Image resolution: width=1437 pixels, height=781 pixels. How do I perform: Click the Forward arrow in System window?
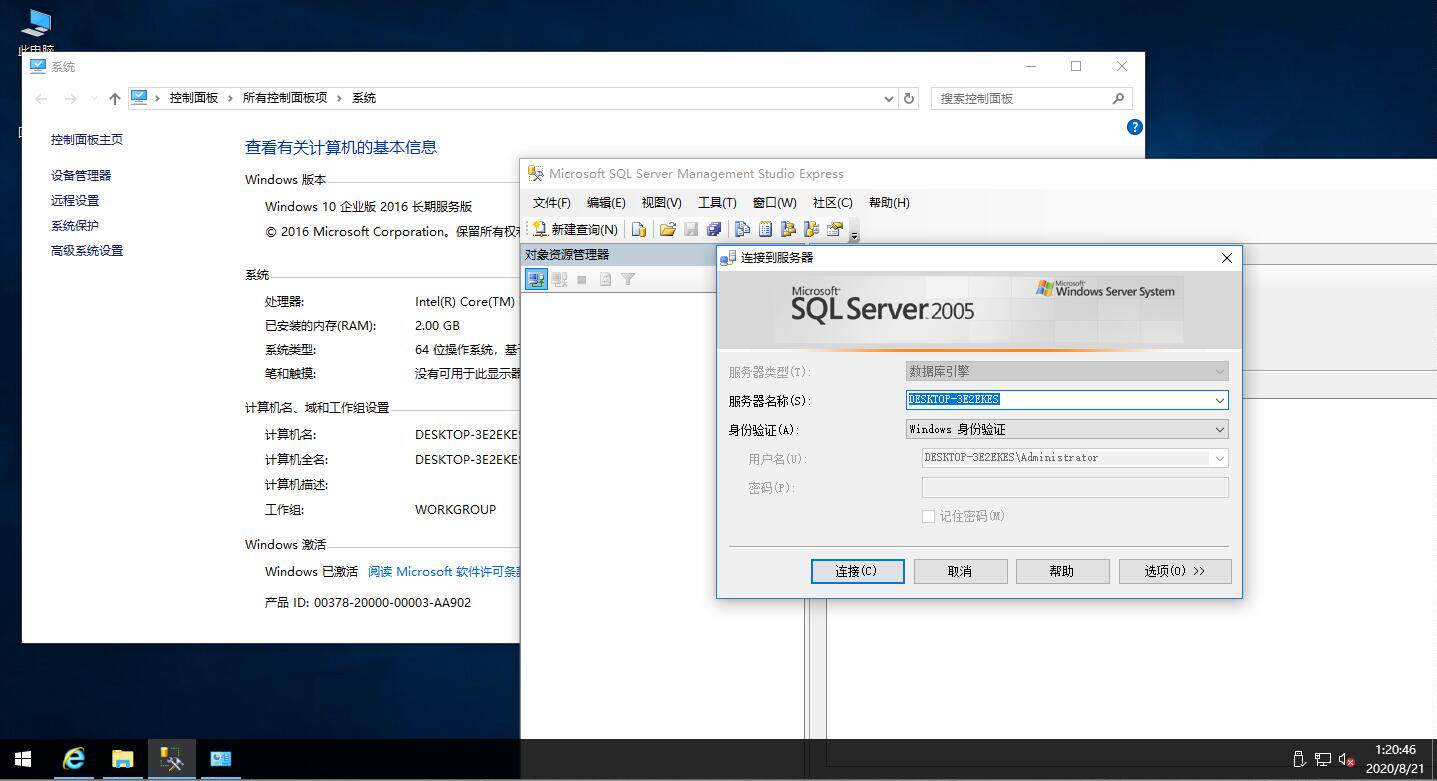[x=70, y=98]
